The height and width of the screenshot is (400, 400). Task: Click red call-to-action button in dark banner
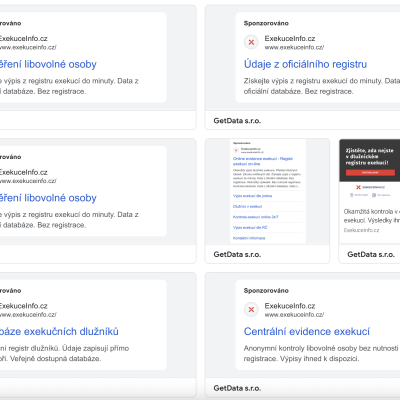tap(370, 172)
